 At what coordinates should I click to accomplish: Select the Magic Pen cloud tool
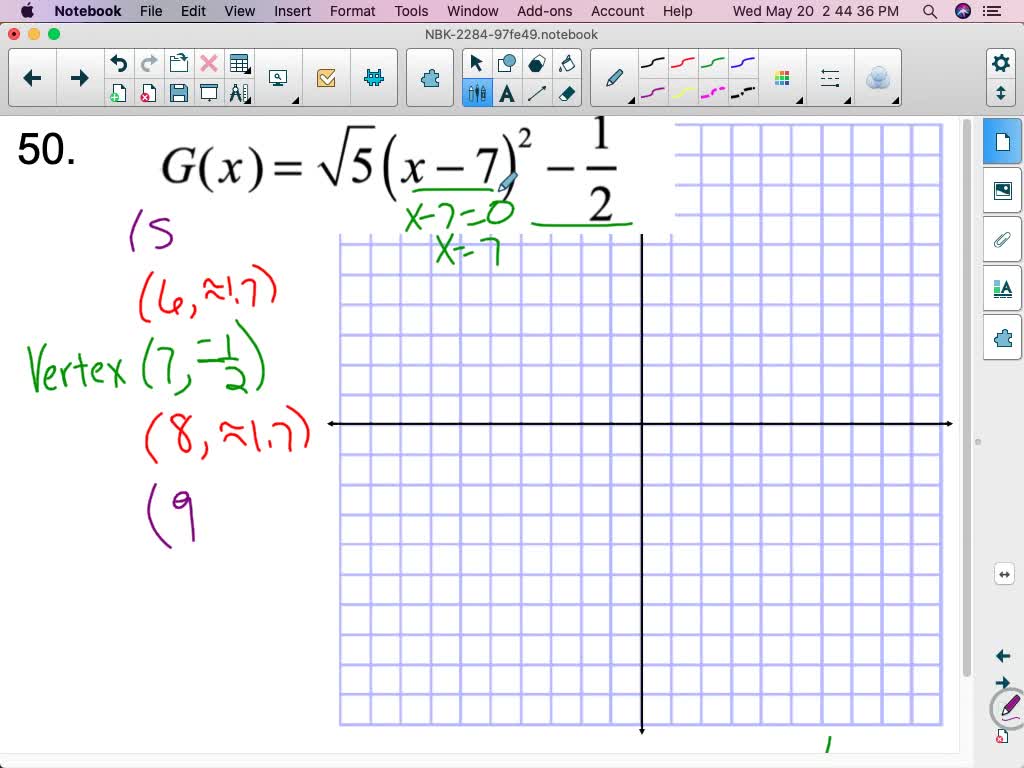(x=879, y=77)
